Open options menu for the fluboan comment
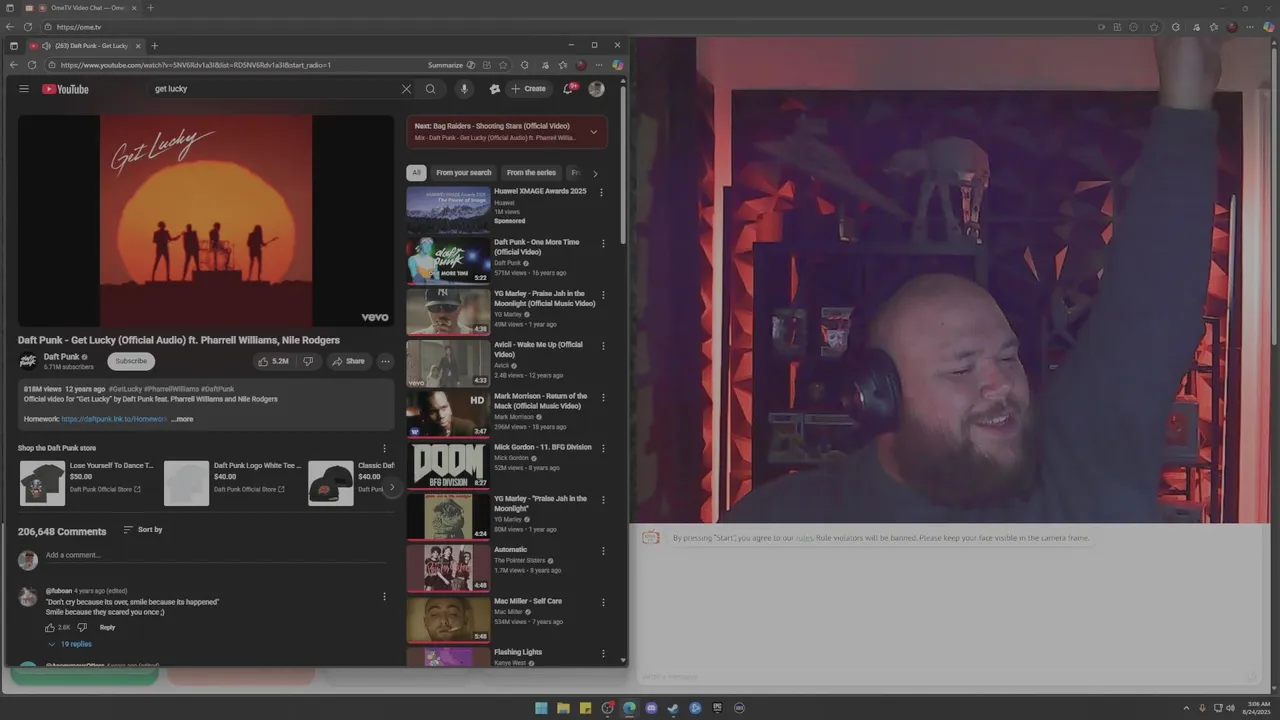1280x720 pixels. tap(384, 597)
